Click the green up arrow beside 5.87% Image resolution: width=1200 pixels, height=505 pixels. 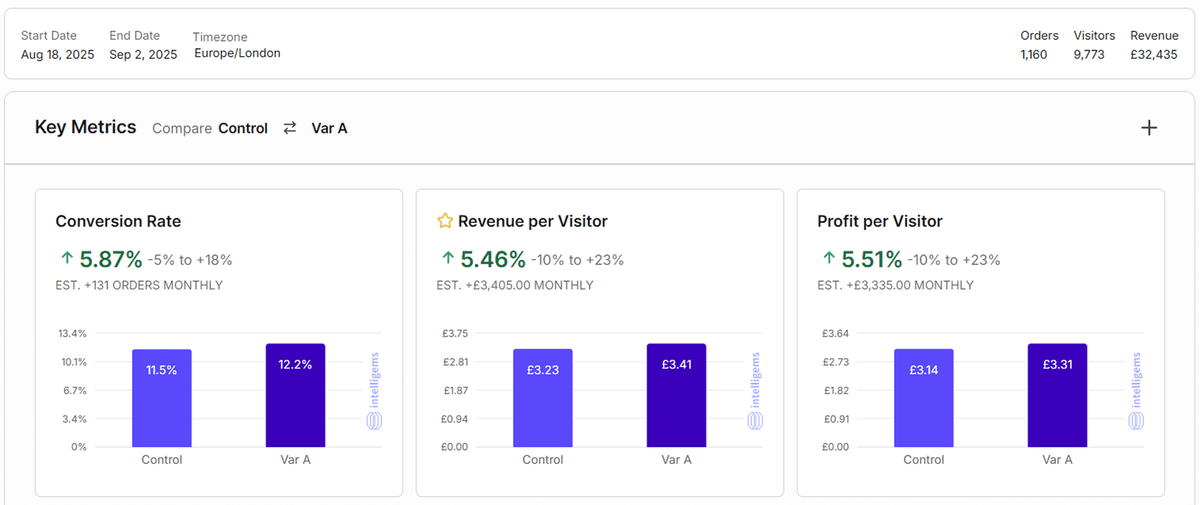(x=66, y=260)
